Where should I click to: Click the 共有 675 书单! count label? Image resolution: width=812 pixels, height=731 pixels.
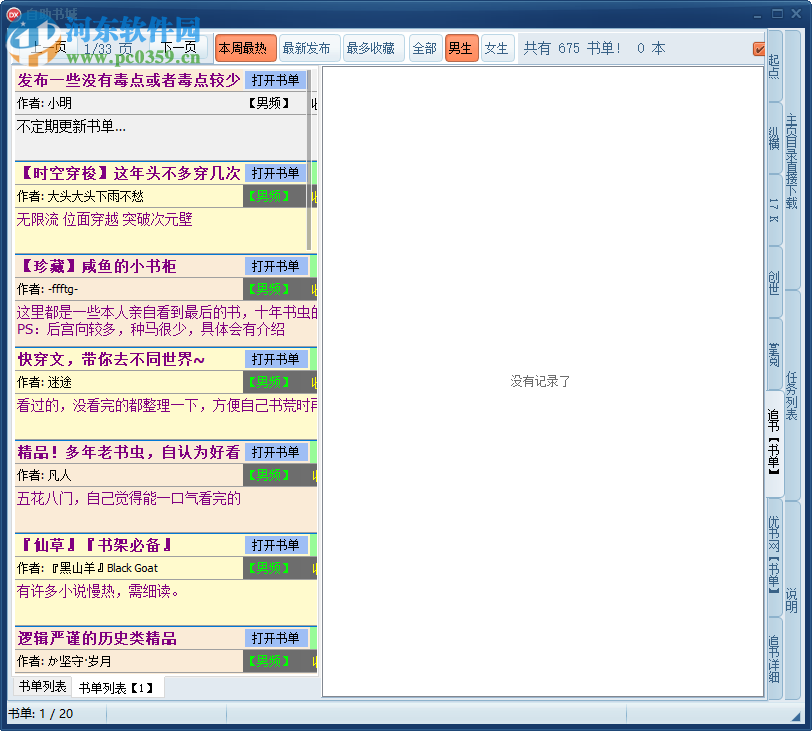[572, 48]
